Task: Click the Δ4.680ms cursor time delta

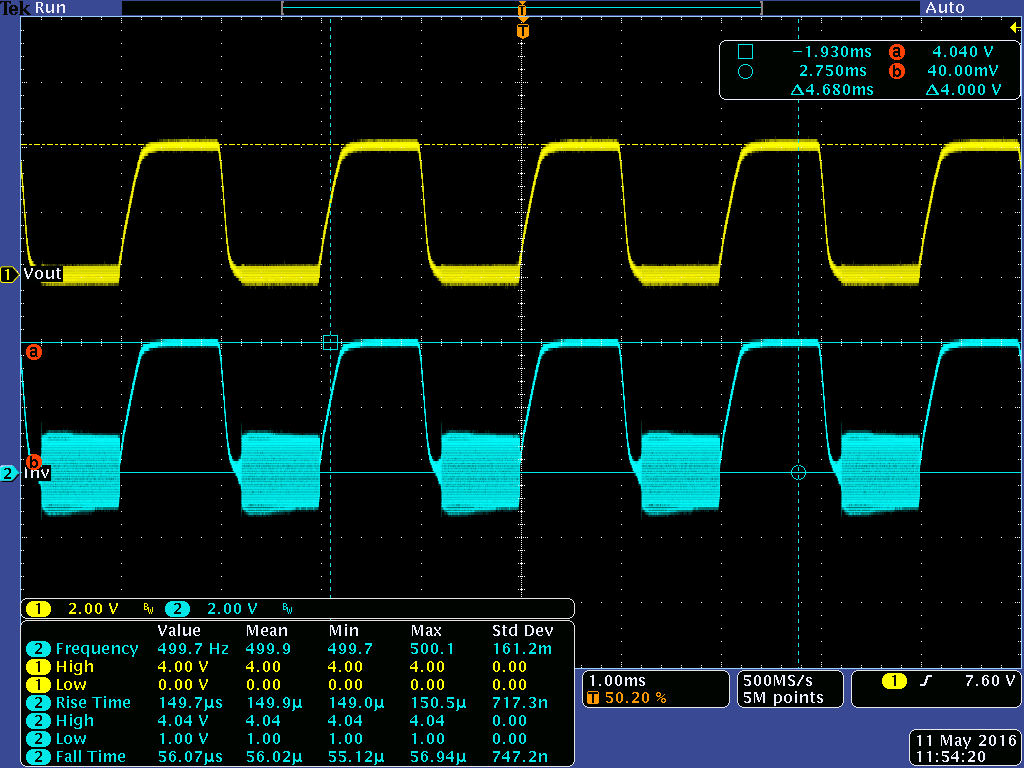Action: coord(832,90)
